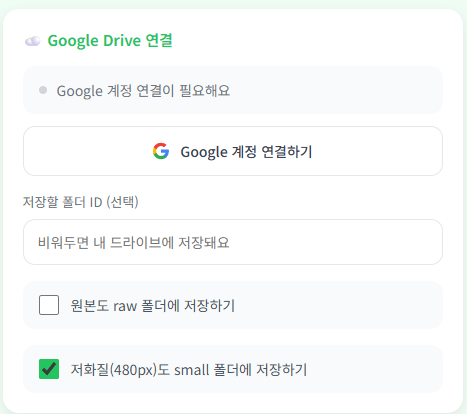Connect account via Google 계정 연결하기 button
Viewport: 467px width, 414px height.
pyautogui.click(x=233, y=151)
